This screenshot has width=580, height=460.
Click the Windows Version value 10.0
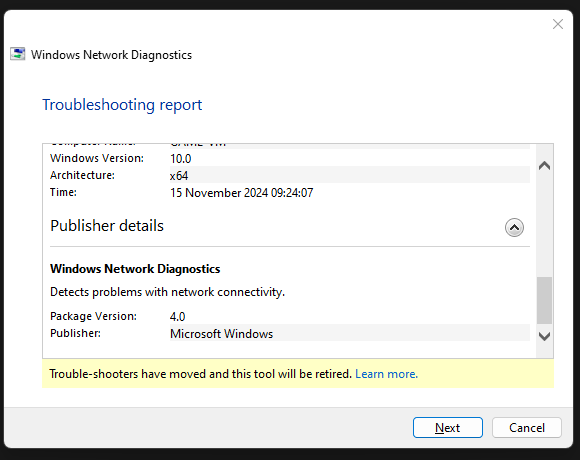tap(181, 159)
